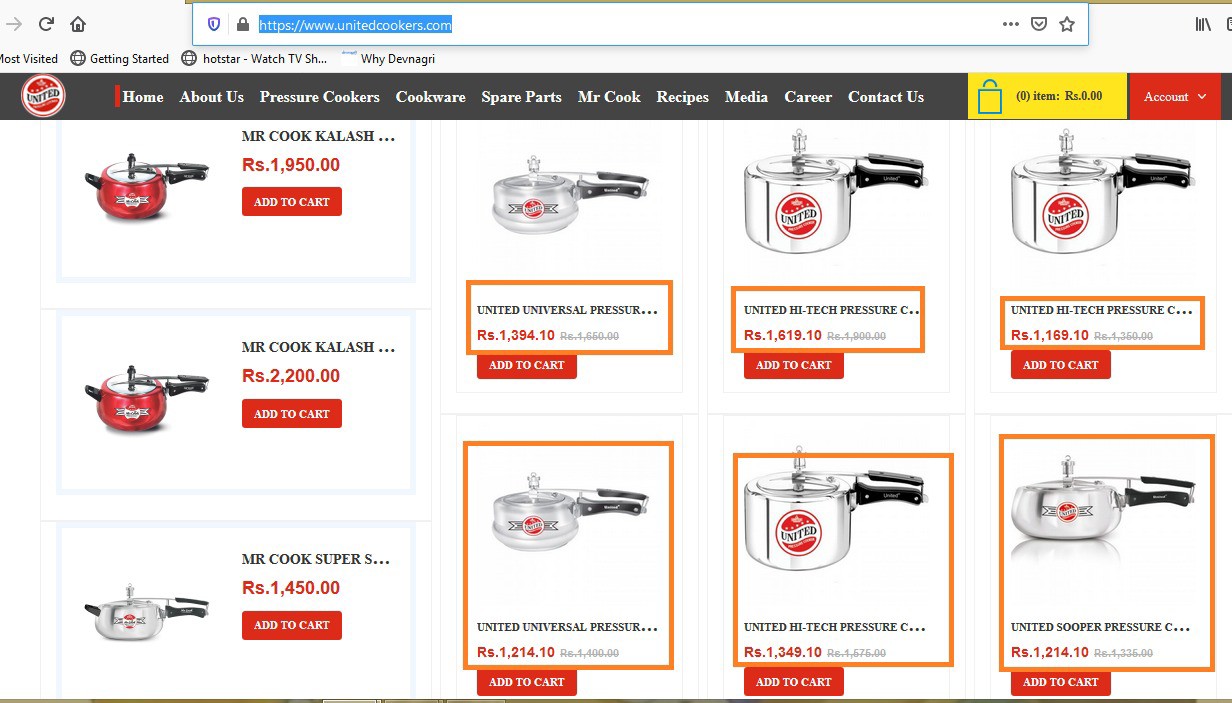The image size is (1232, 703).
Task: Click the Save to Pocket icon
Action: (x=1039, y=24)
